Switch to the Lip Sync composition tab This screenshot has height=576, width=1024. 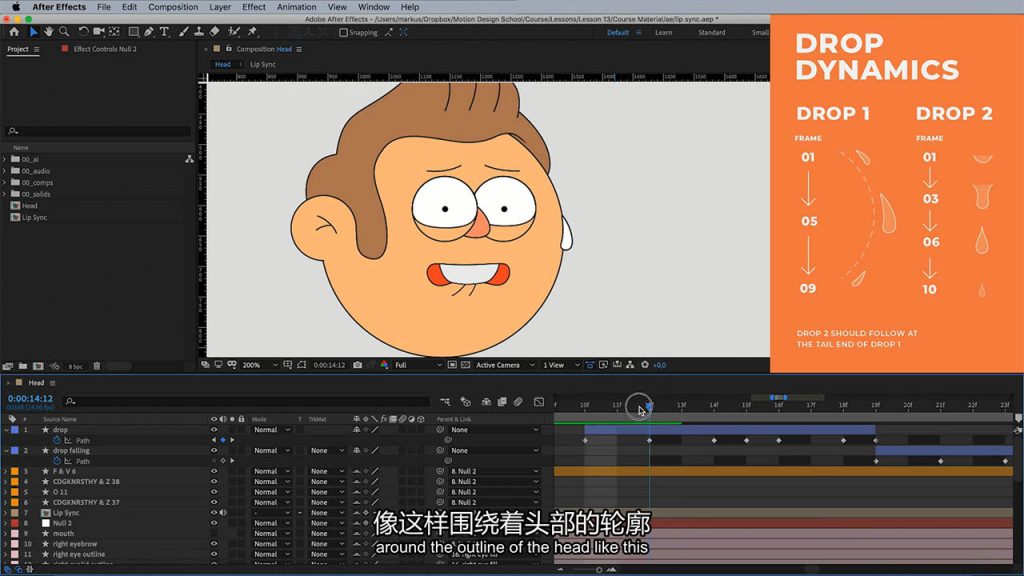point(263,65)
